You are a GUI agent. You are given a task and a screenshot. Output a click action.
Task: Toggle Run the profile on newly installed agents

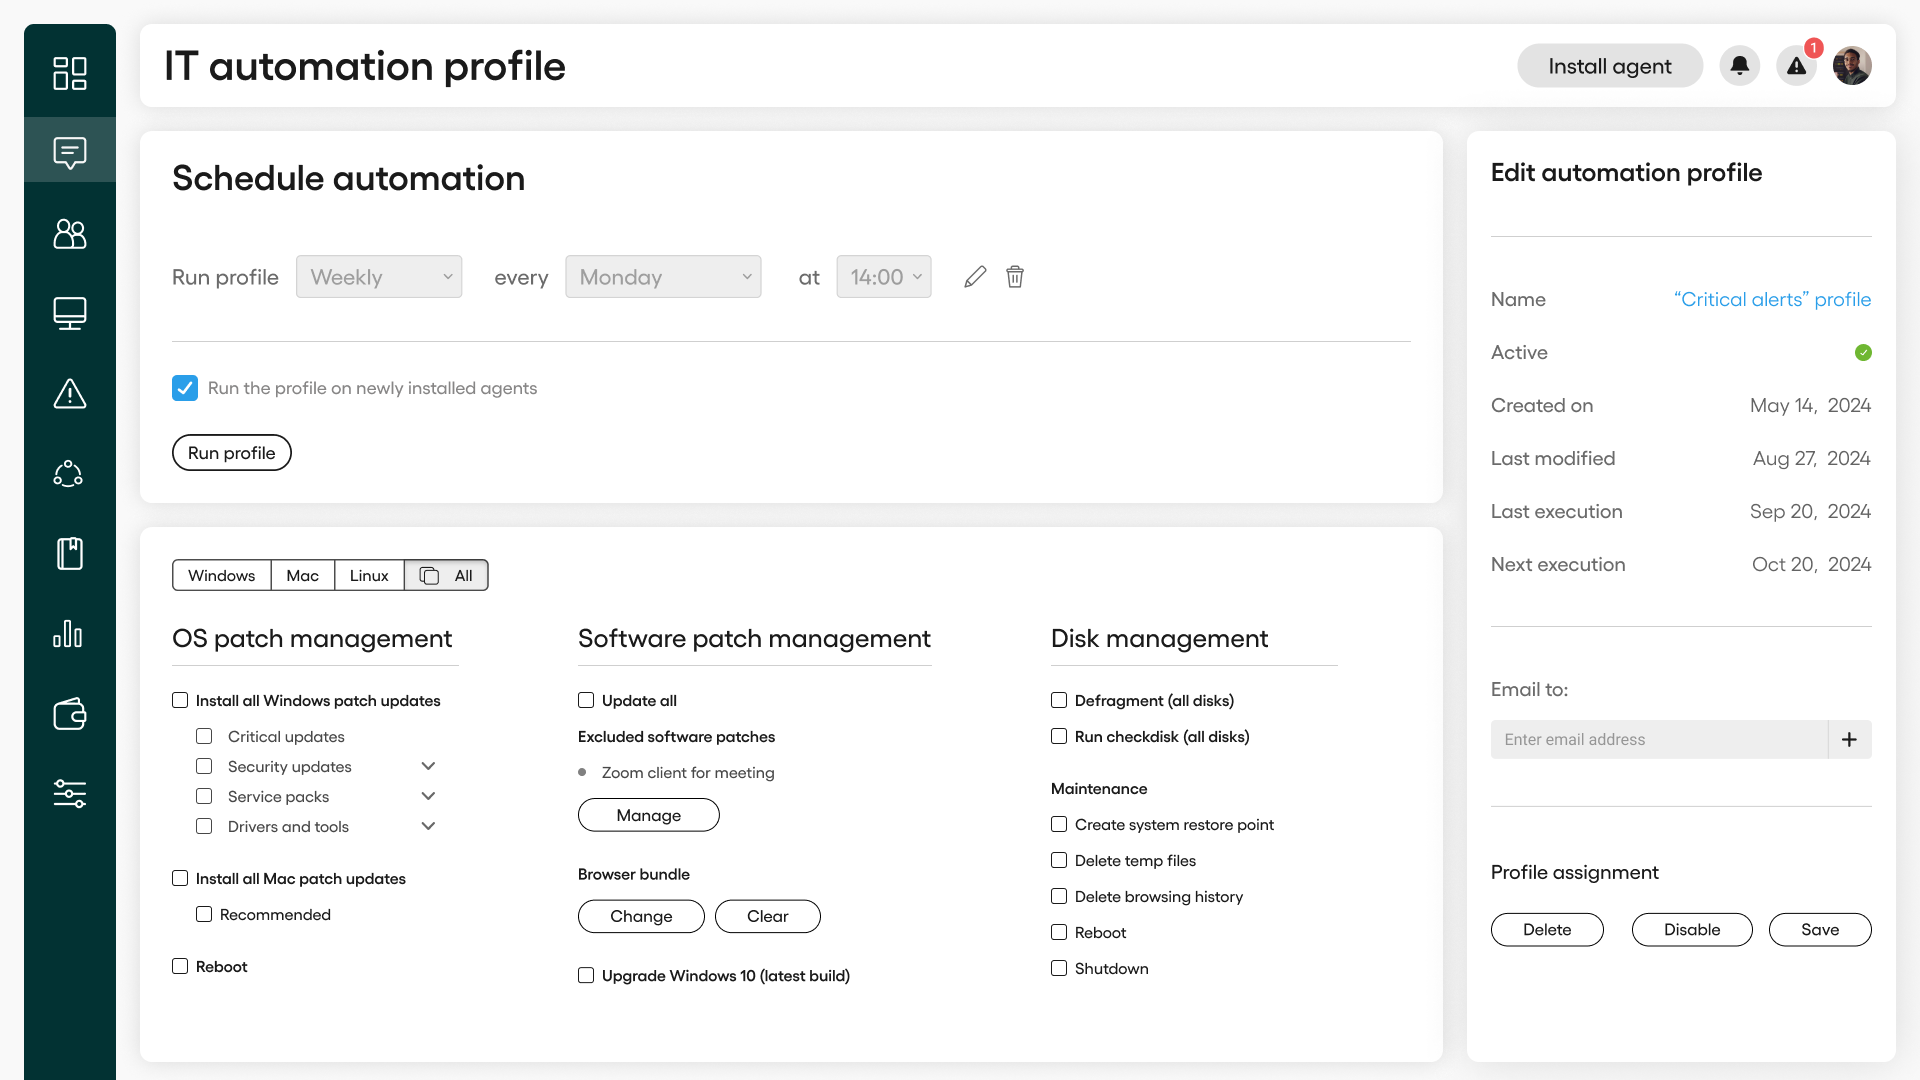(x=185, y=388)
